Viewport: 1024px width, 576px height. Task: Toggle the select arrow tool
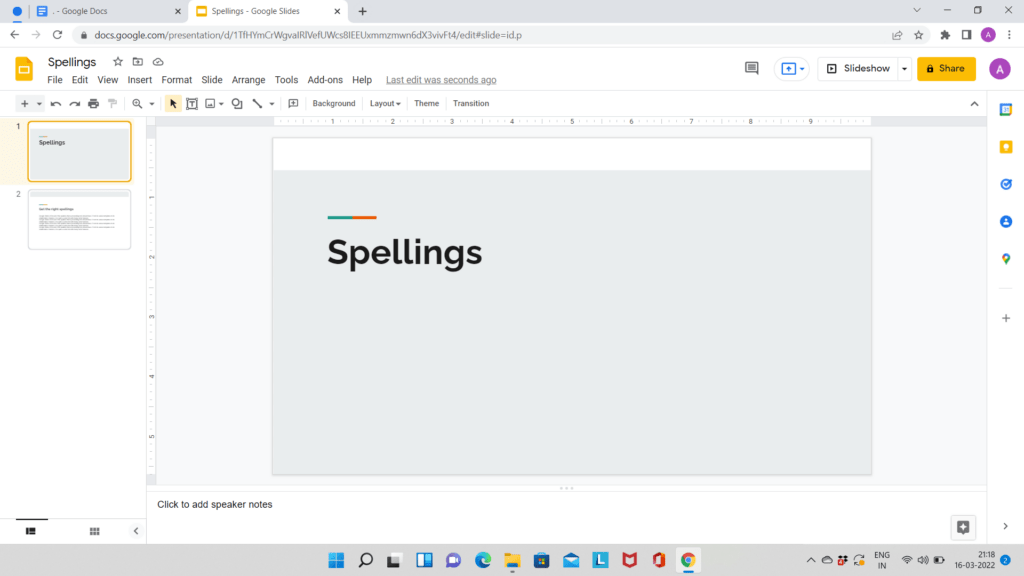(x=173, y=103)
